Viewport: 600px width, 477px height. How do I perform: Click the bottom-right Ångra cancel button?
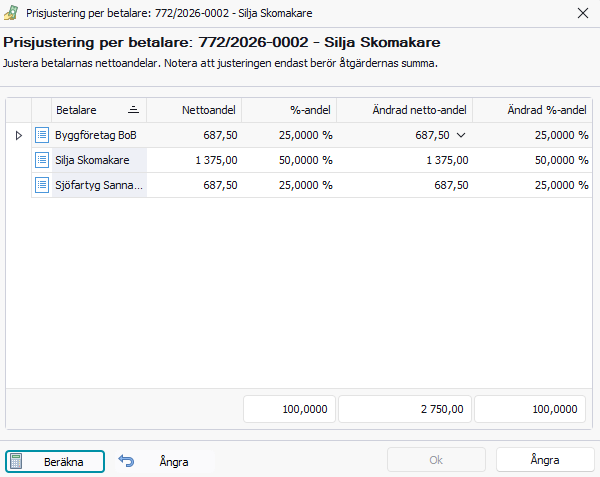point(545,460)
